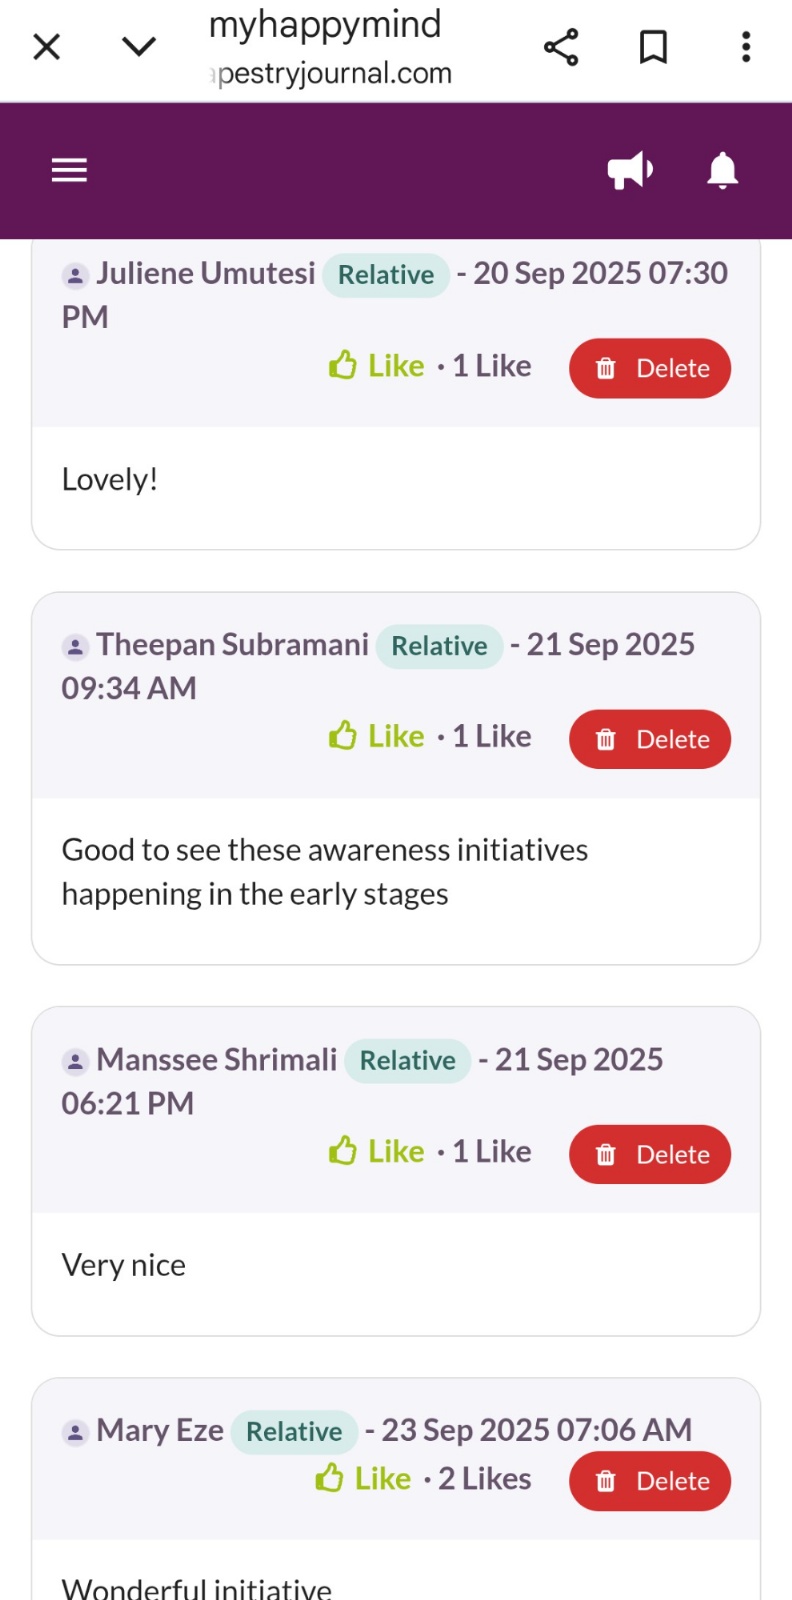Bookmark this page in browser
This screenshot has width=792, height=1600.
(653, 47)
